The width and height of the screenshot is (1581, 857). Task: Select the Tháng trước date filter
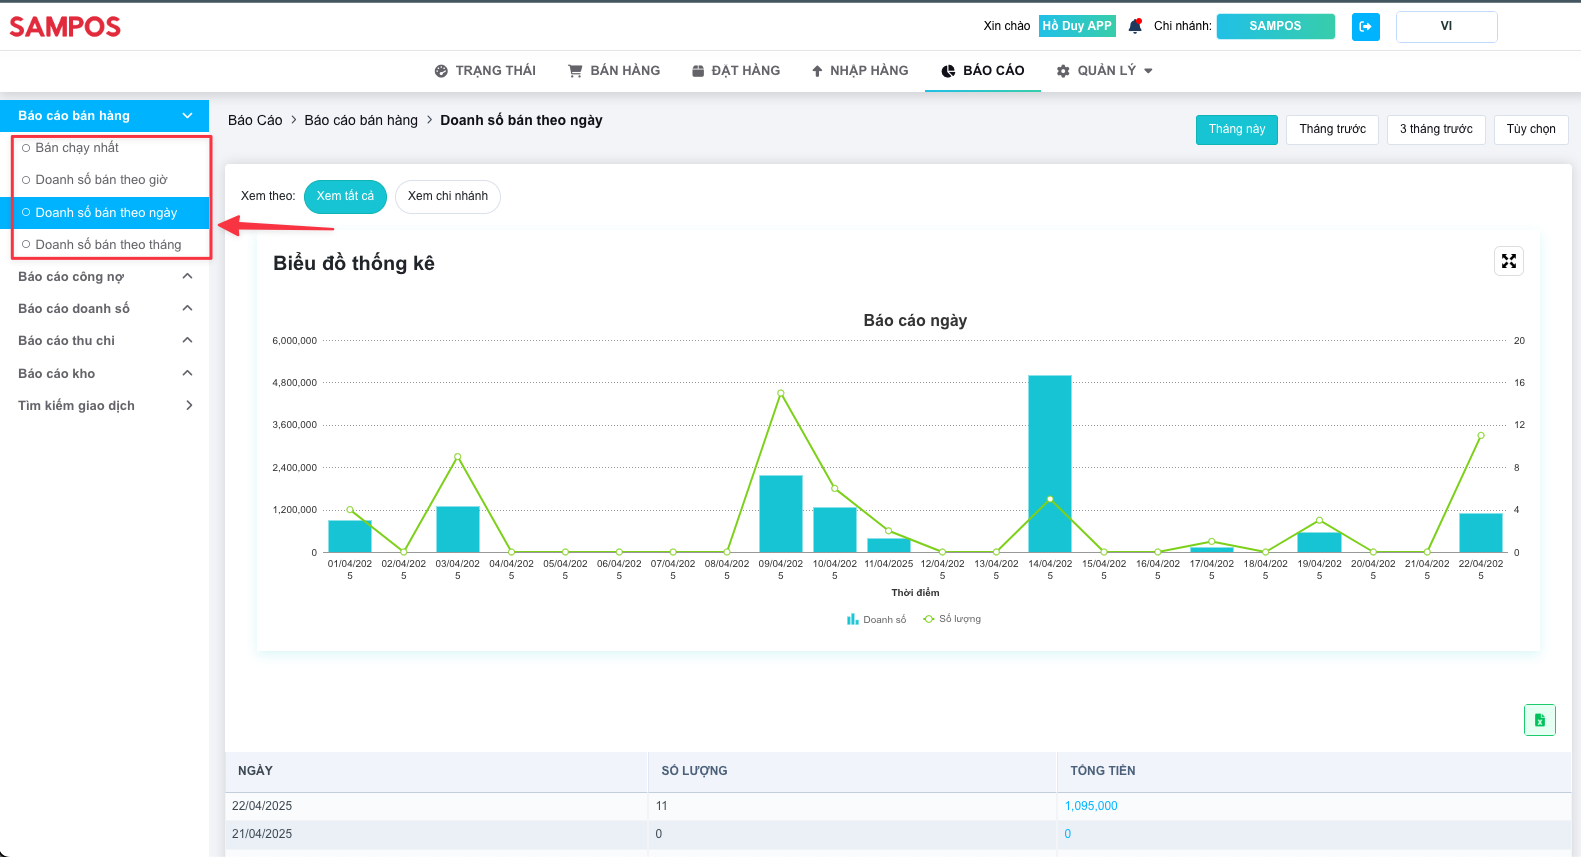[x=1332, y=129]
